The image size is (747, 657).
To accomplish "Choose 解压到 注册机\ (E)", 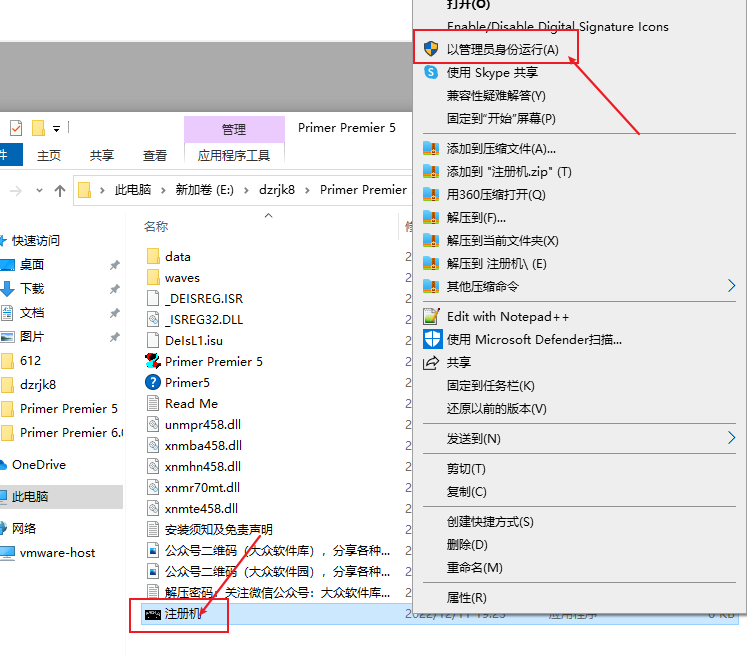I will click(x=496, y=263).
